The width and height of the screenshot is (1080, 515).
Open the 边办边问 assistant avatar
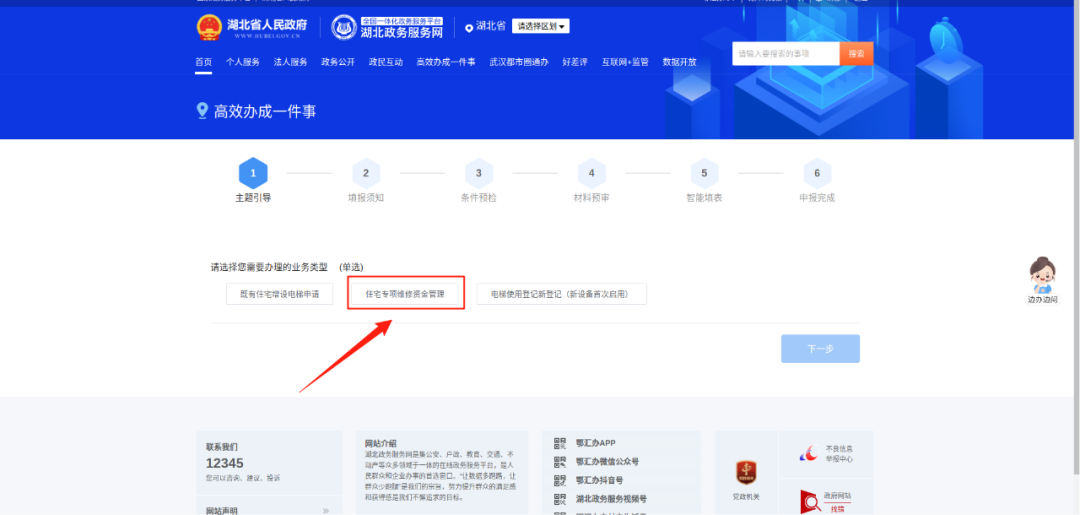[1042, 274]
